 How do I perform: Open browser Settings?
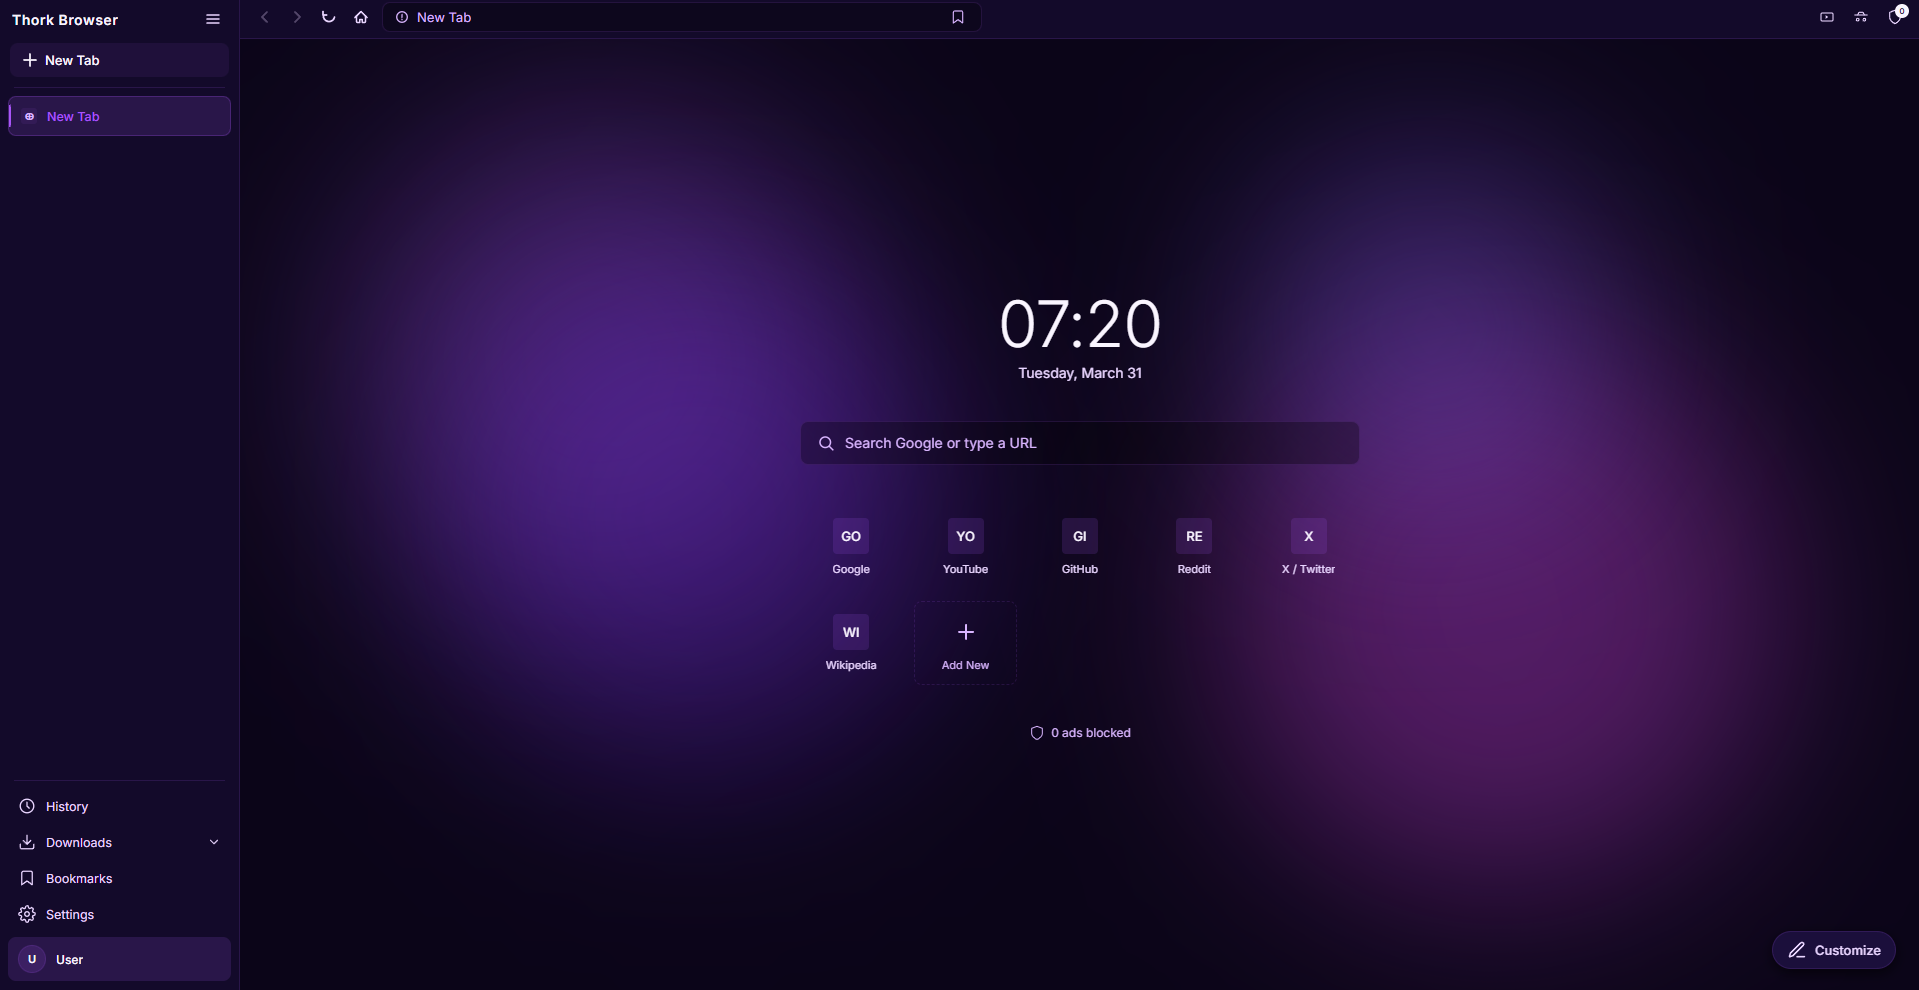(x=67, y=914)
